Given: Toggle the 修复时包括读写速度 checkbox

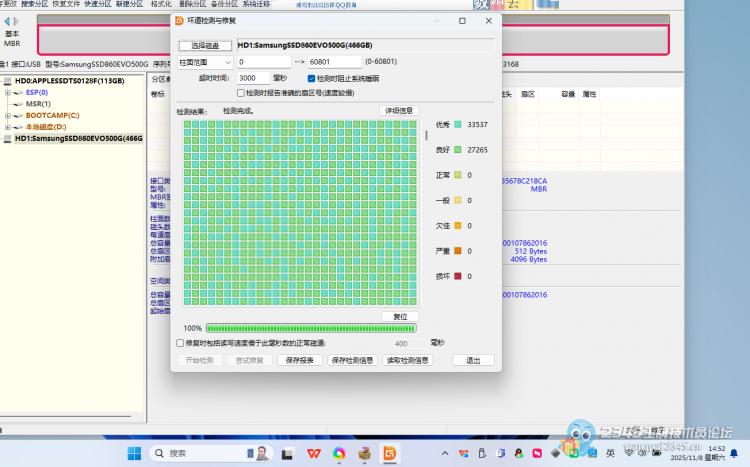Looking at the screenshot, I should click(x=180, y=343).
